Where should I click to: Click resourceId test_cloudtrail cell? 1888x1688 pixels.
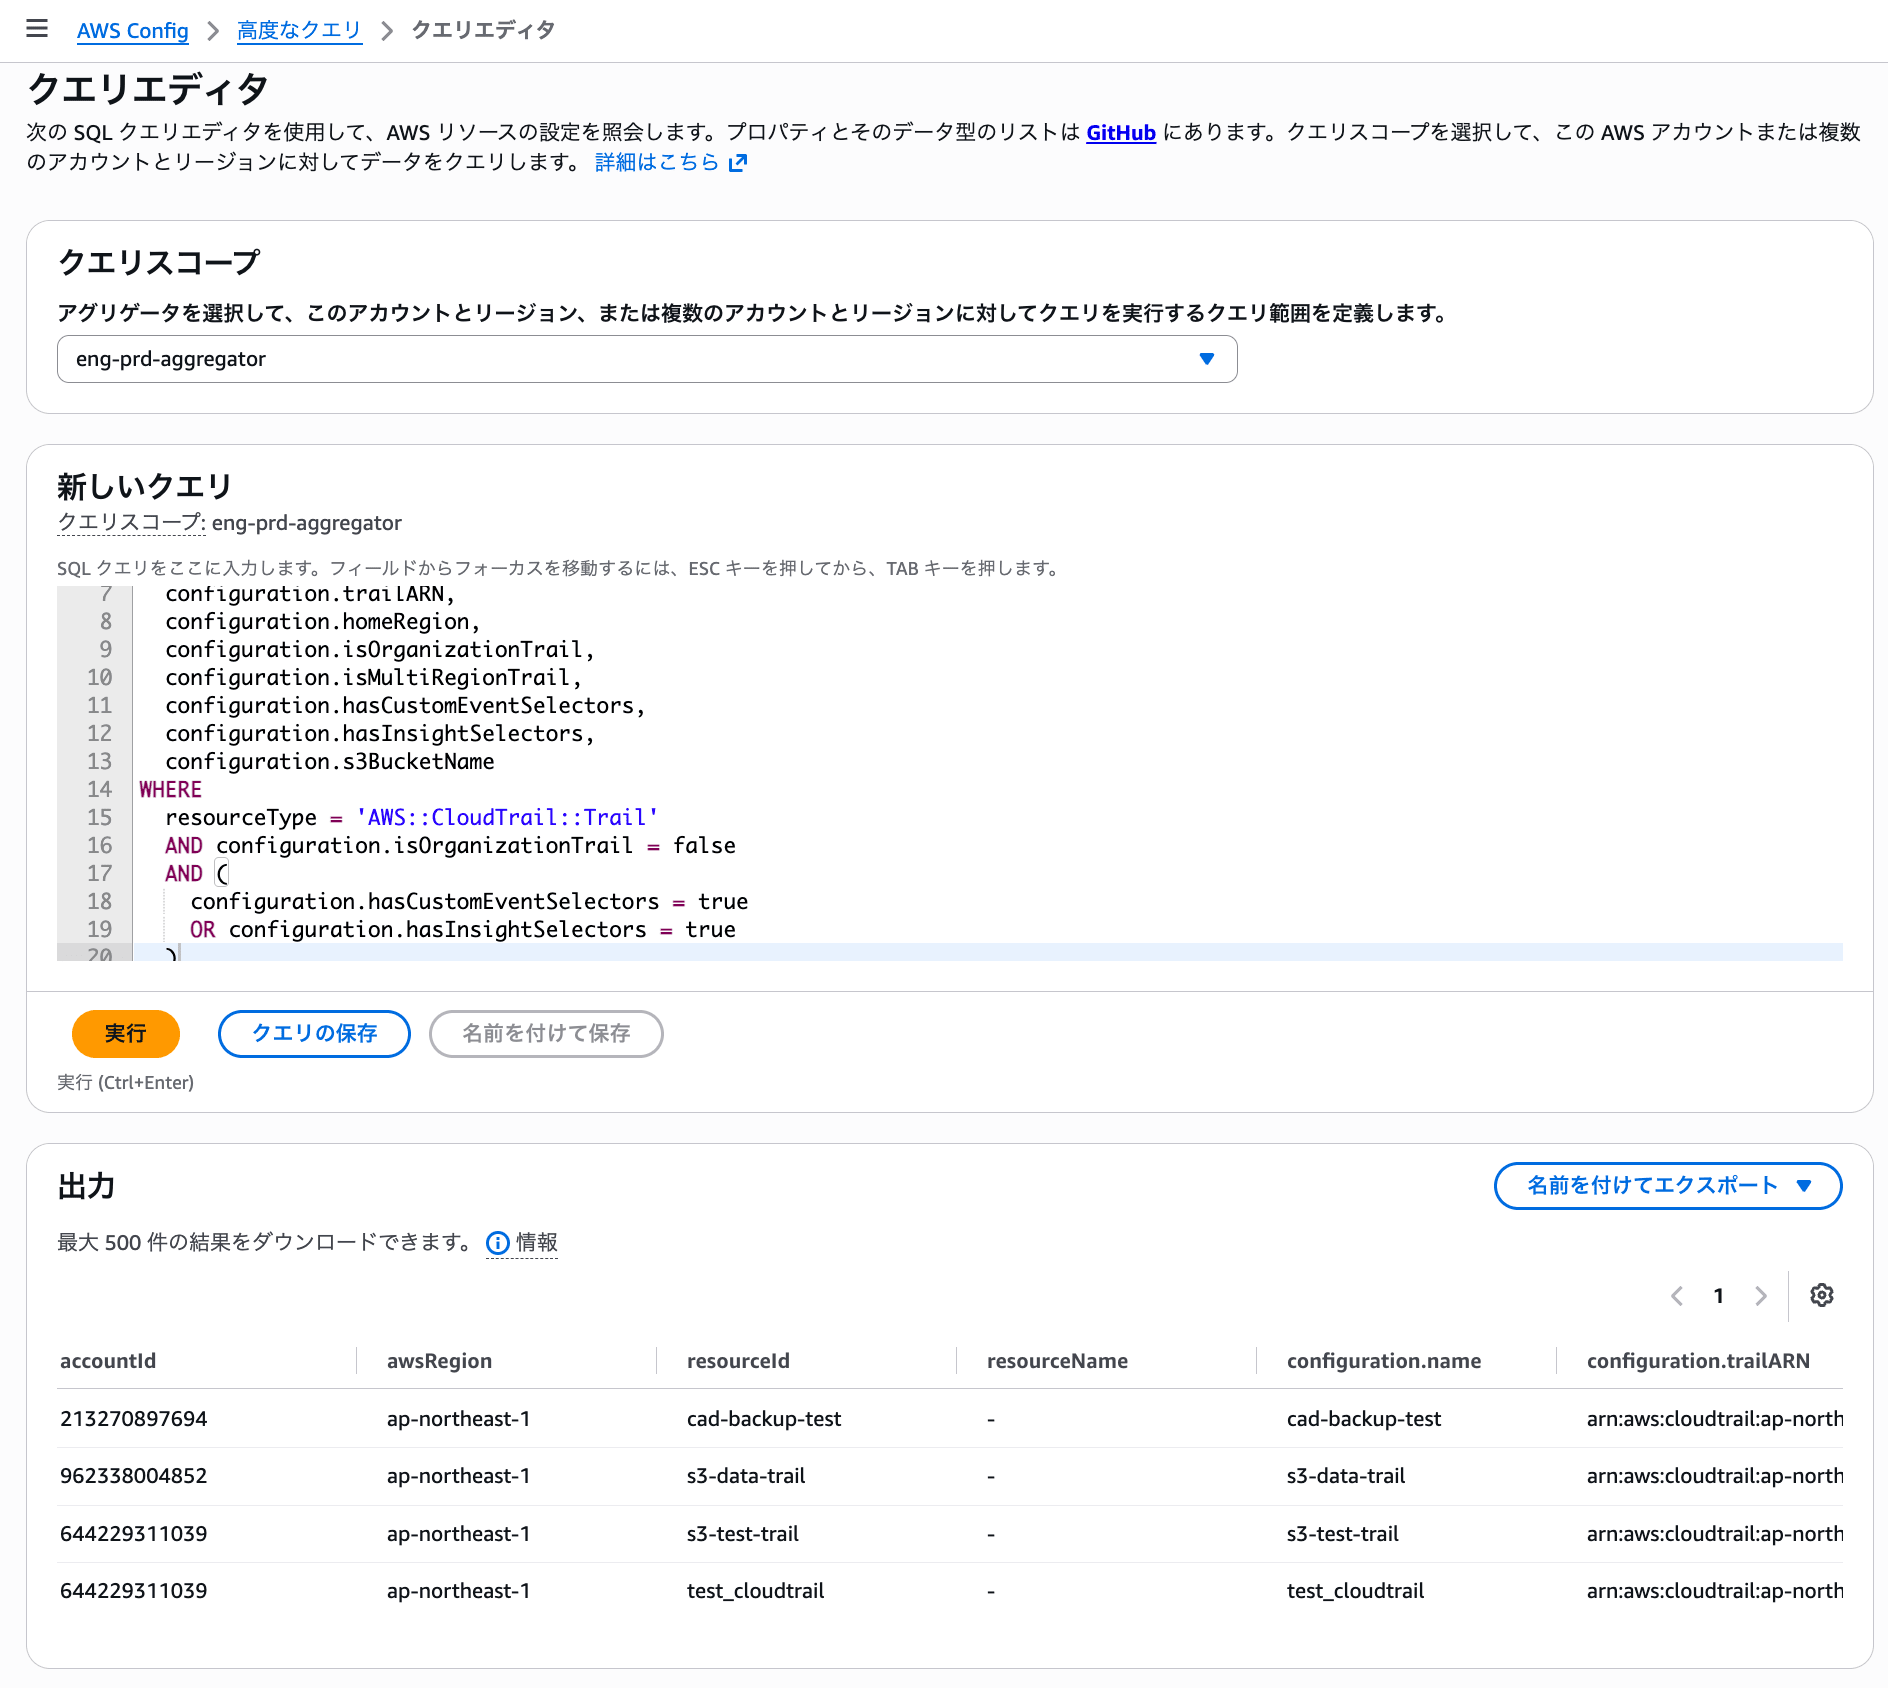(x=755, y=1590)
